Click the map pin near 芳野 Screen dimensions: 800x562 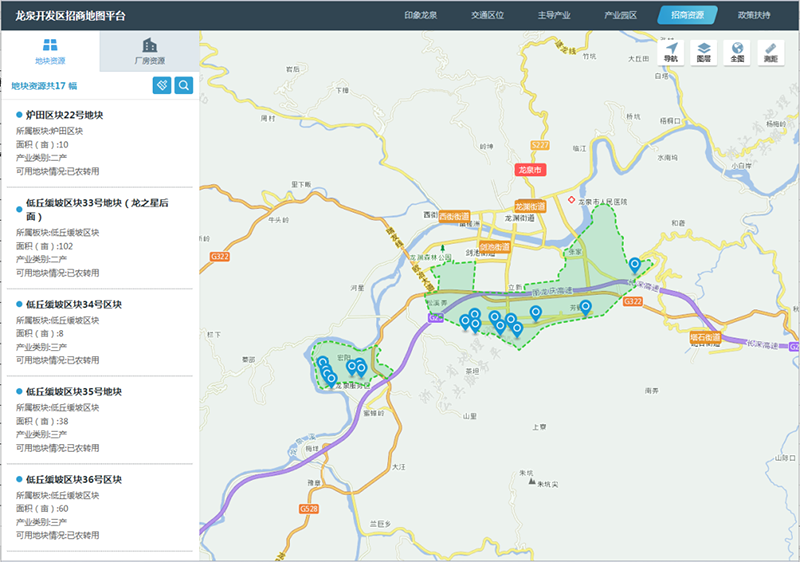586,306
